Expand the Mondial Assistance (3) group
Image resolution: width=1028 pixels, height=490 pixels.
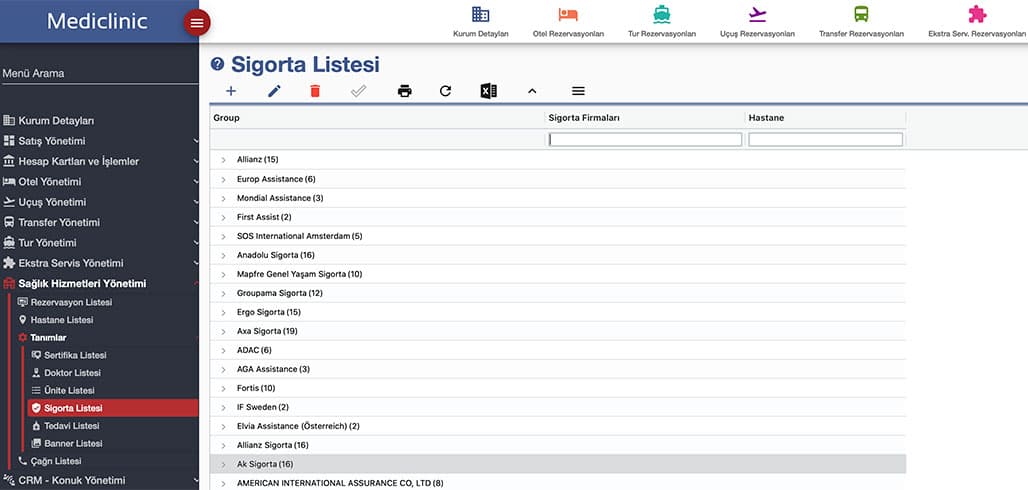223,198
